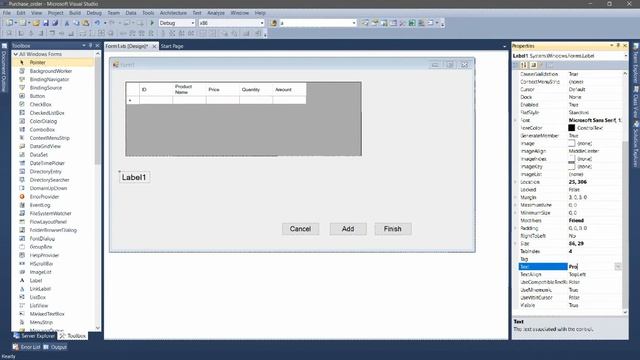
Task: Open the Document Outline side tab
Action: (4, 68)
